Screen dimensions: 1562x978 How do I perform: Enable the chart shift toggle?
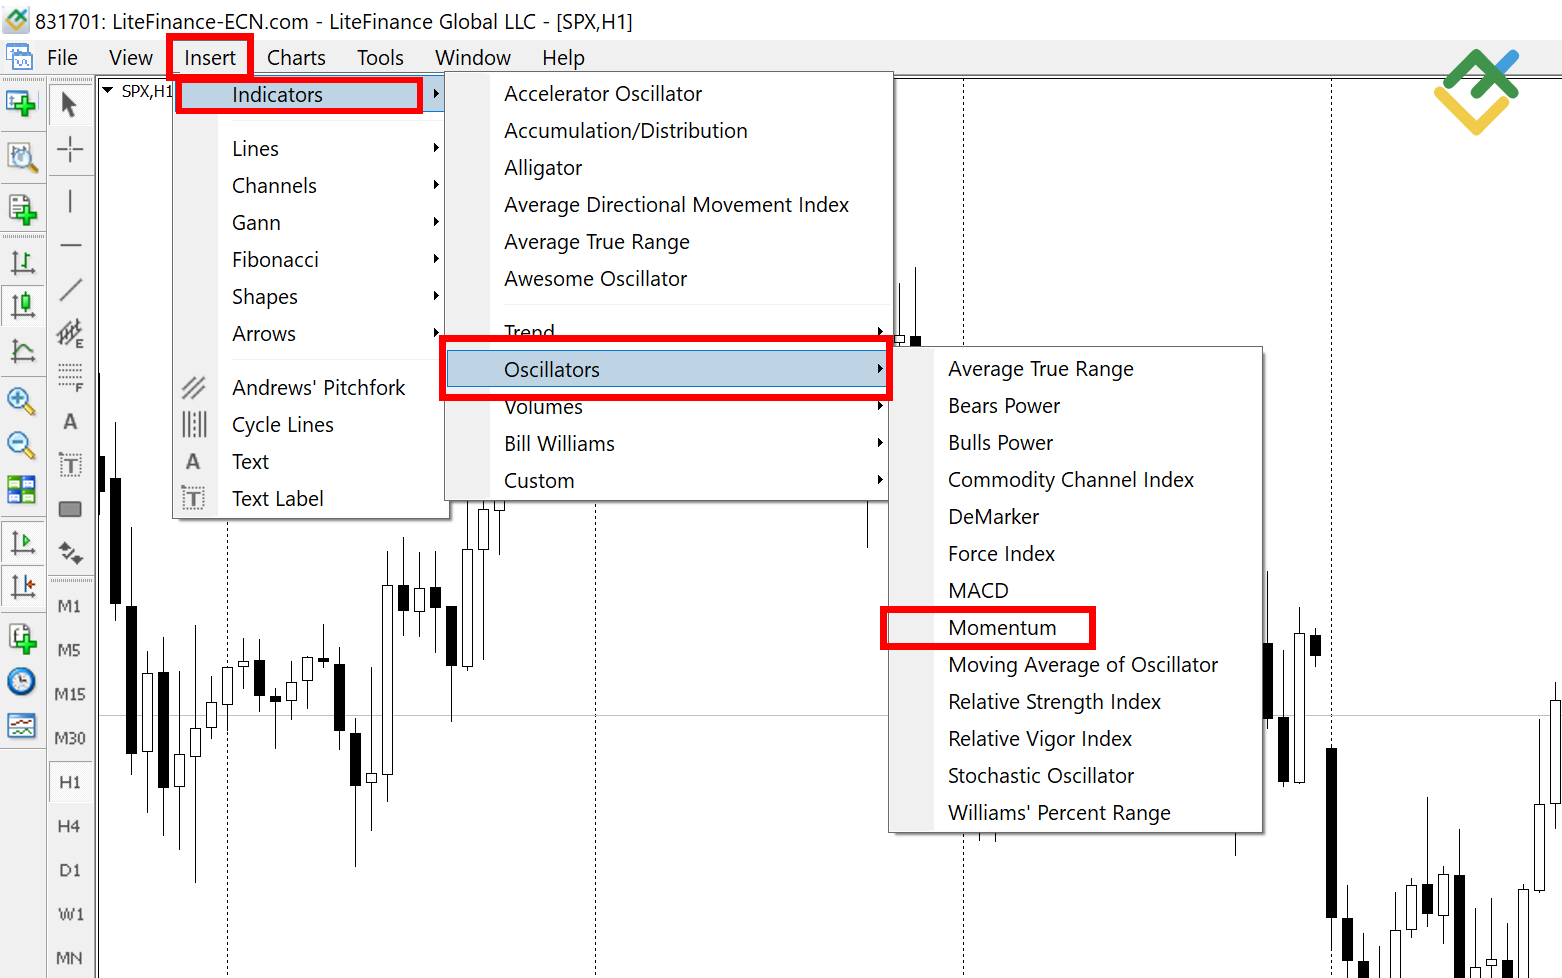[21, 586]
